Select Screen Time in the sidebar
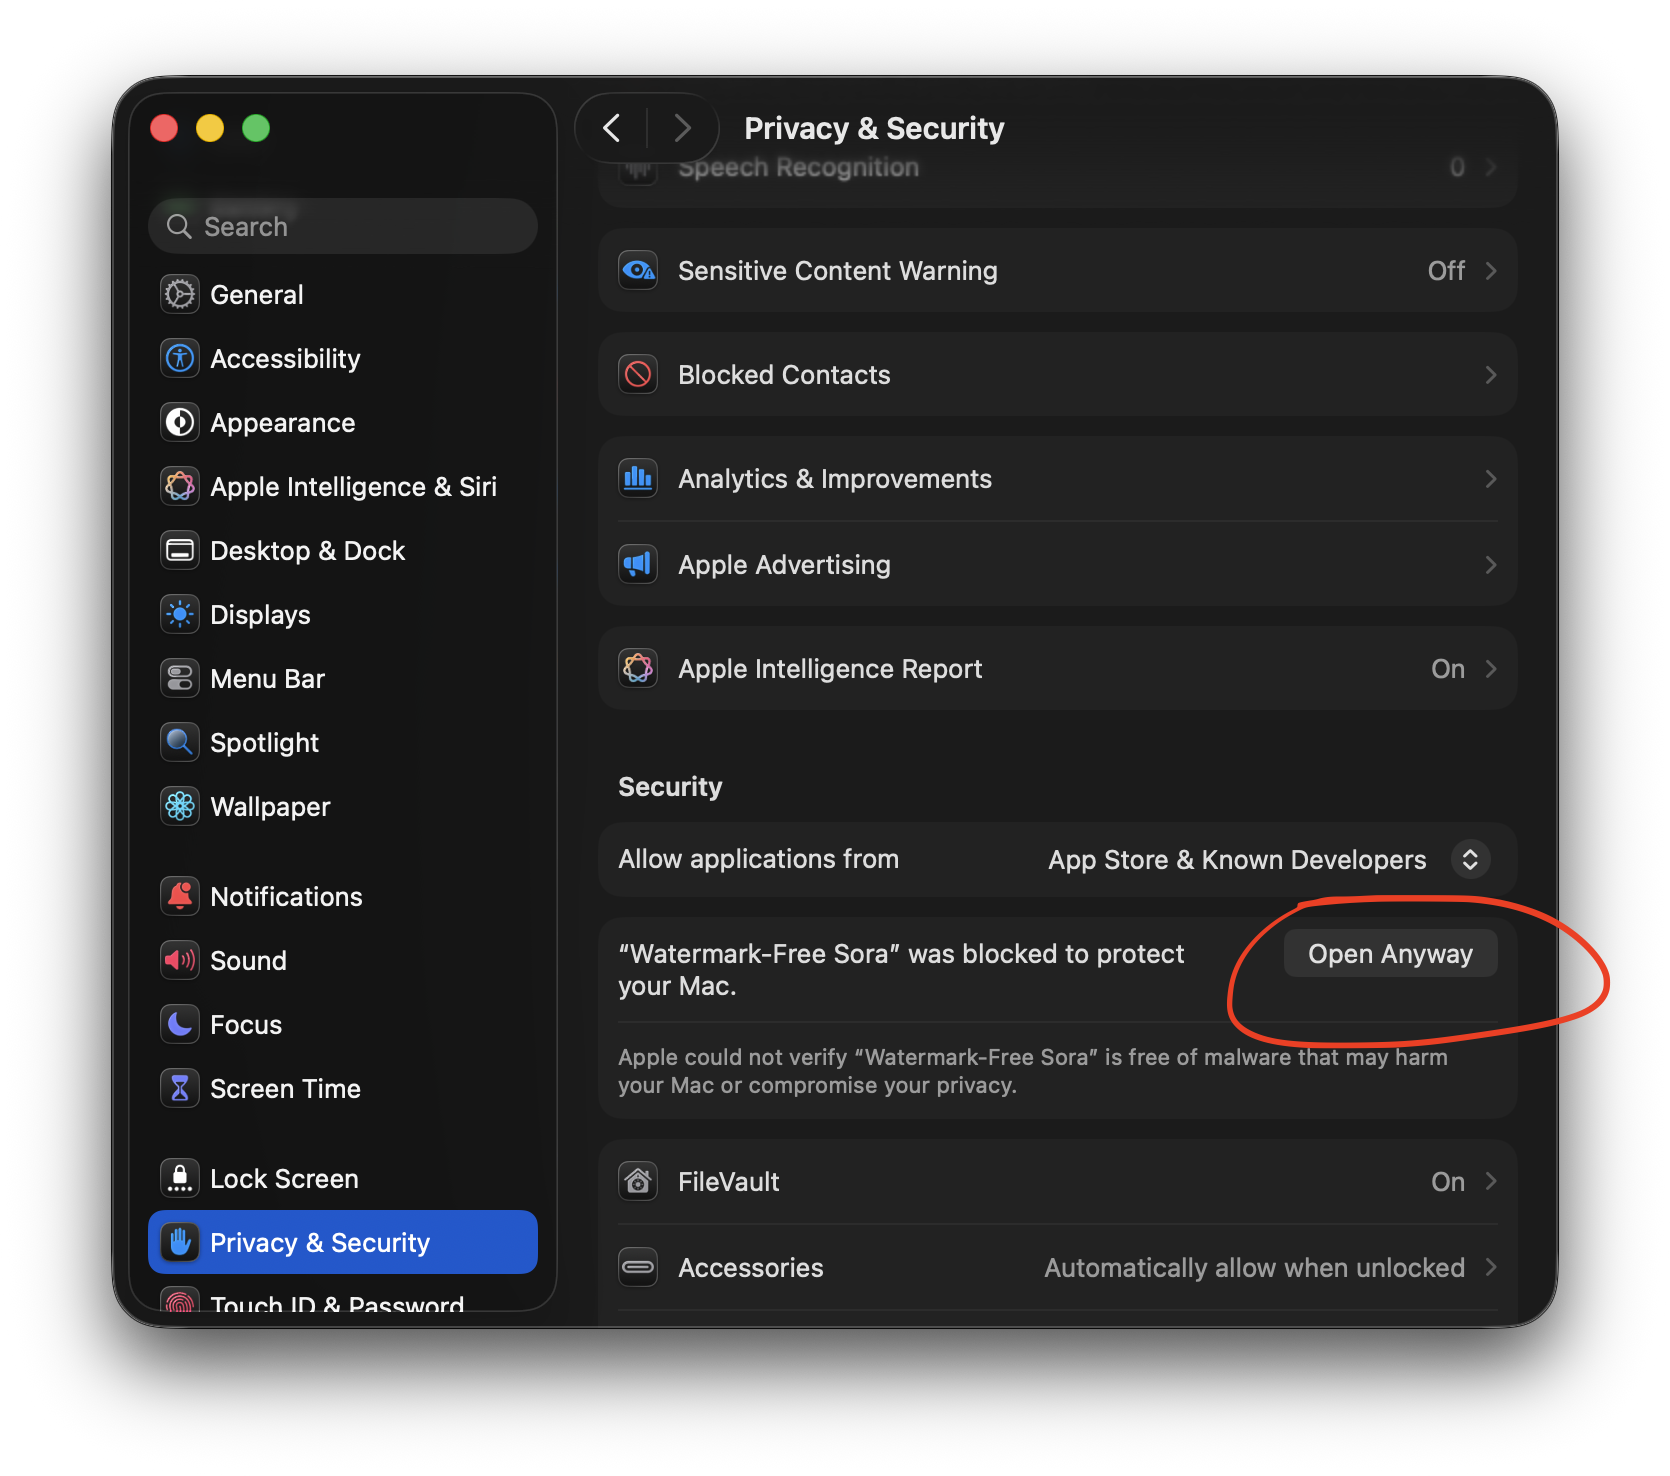 [x=343, y=1088]
